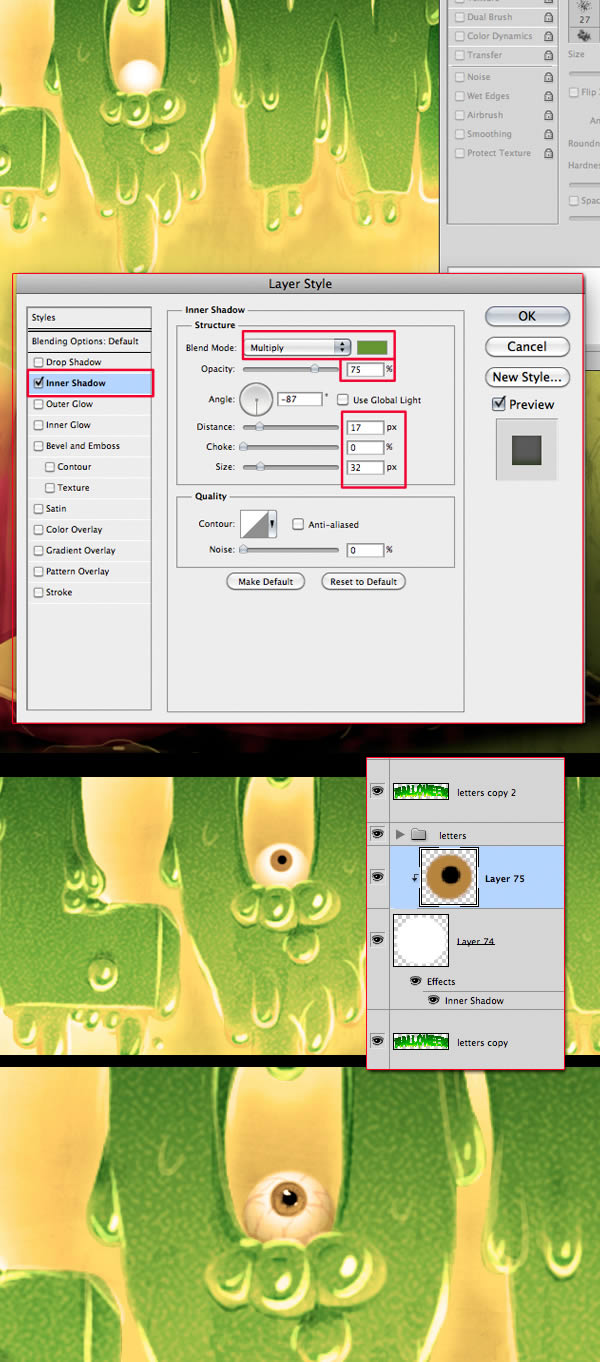Click the Make Default button
600x1362 pixels.
point(266,581)
